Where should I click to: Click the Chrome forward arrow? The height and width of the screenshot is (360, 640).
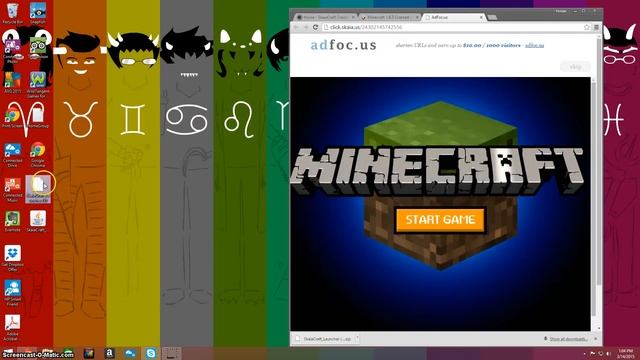point(305,27)
